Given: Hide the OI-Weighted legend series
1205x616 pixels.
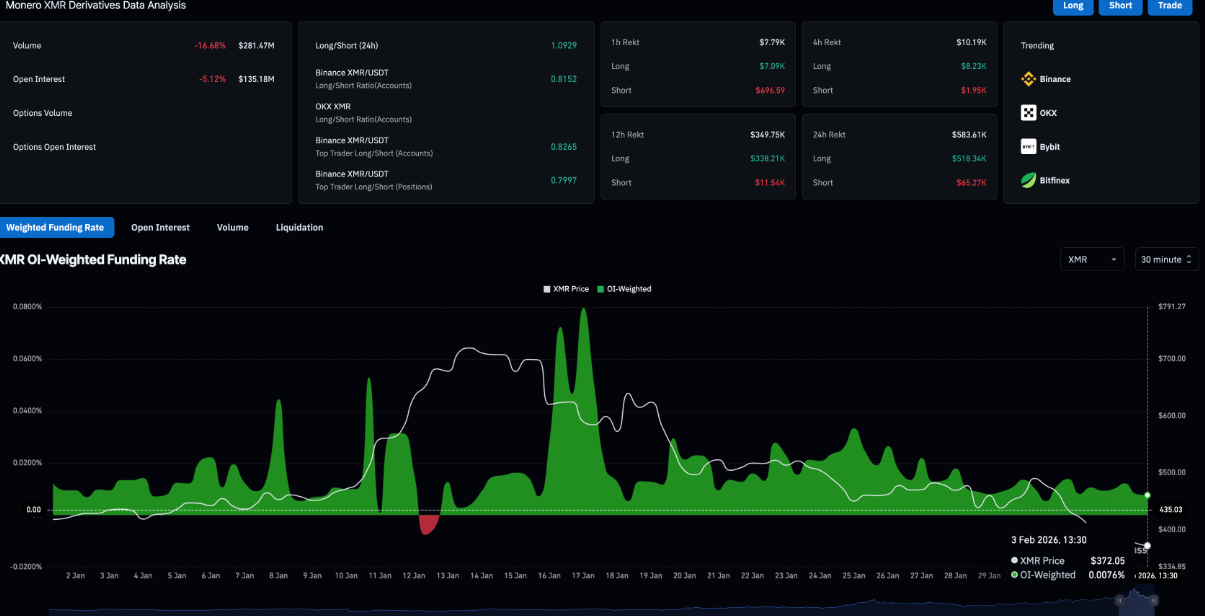Looking at the screenshot, I should point(625,289).
